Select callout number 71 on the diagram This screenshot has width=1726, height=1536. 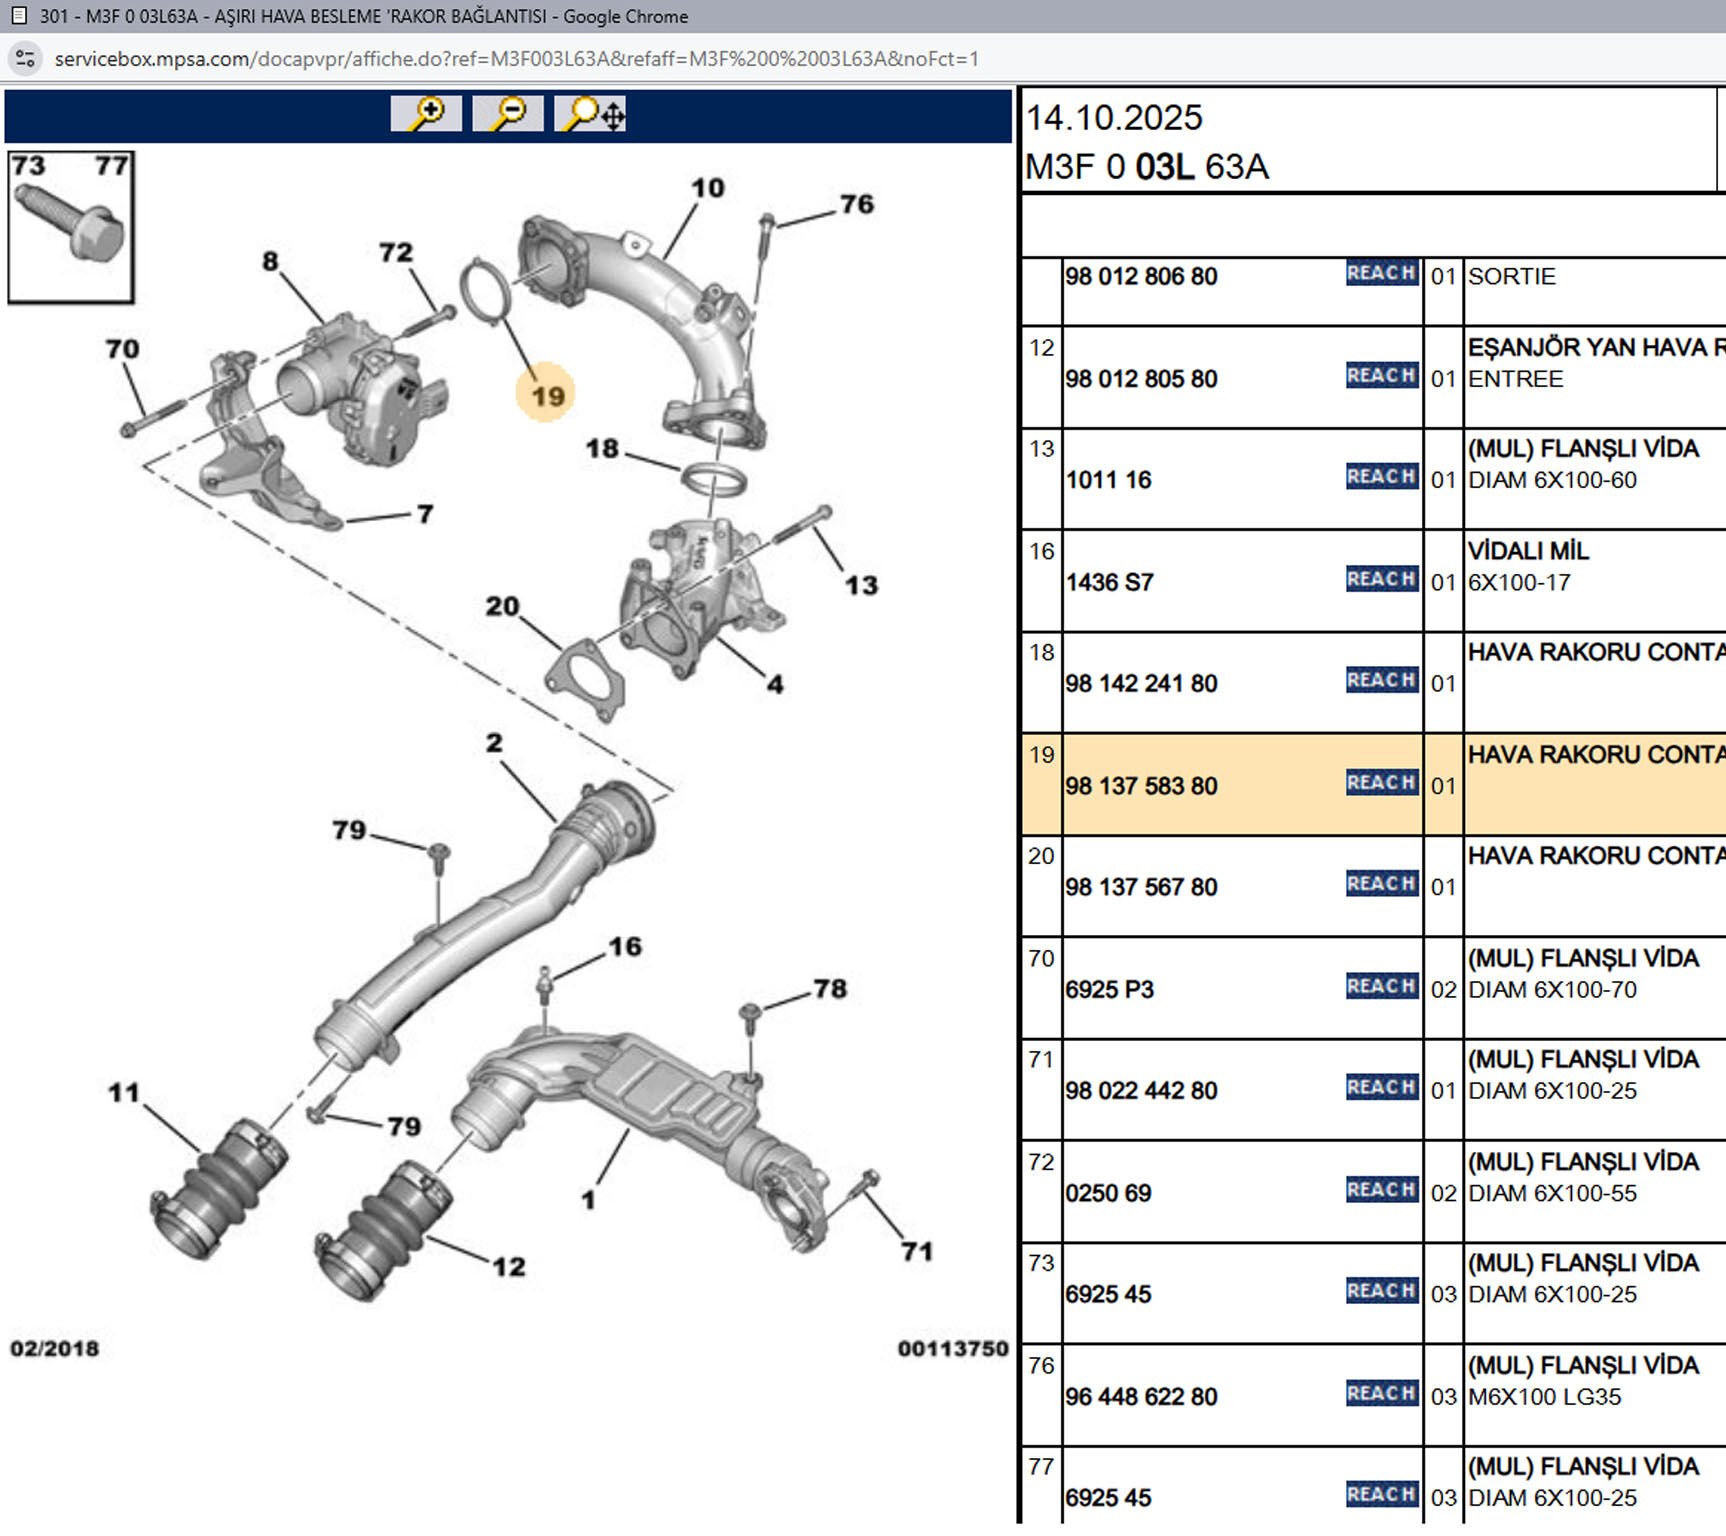coord(916,1252)
